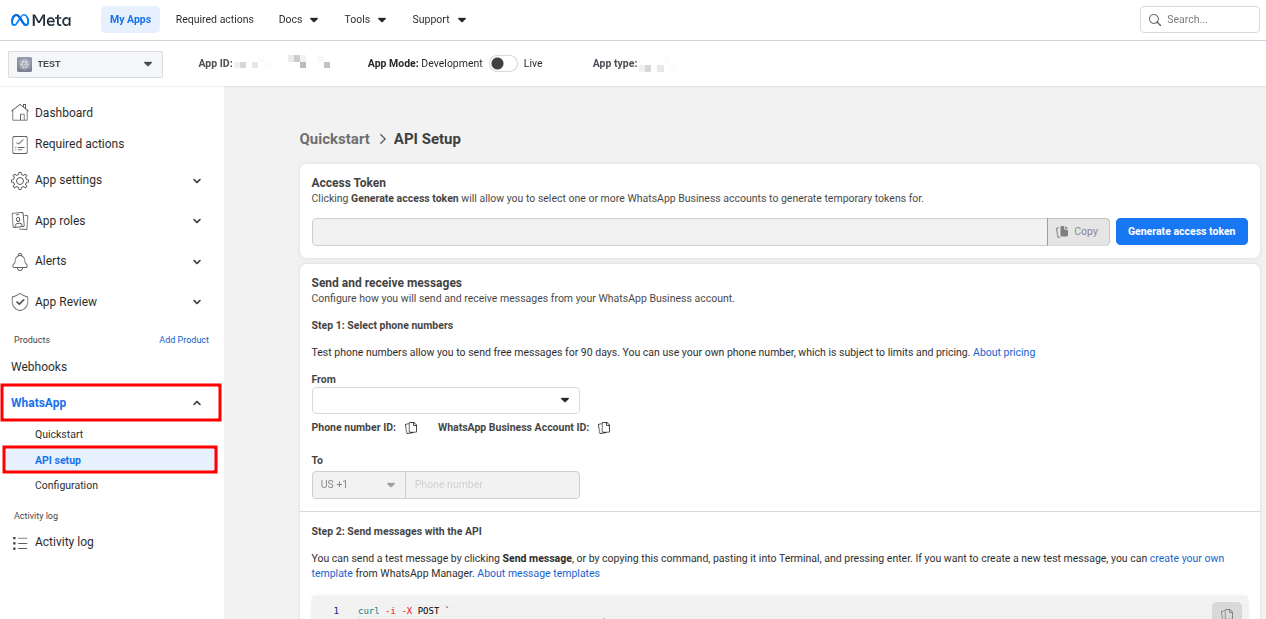Click the Activity log list icon

pos(19,542)
